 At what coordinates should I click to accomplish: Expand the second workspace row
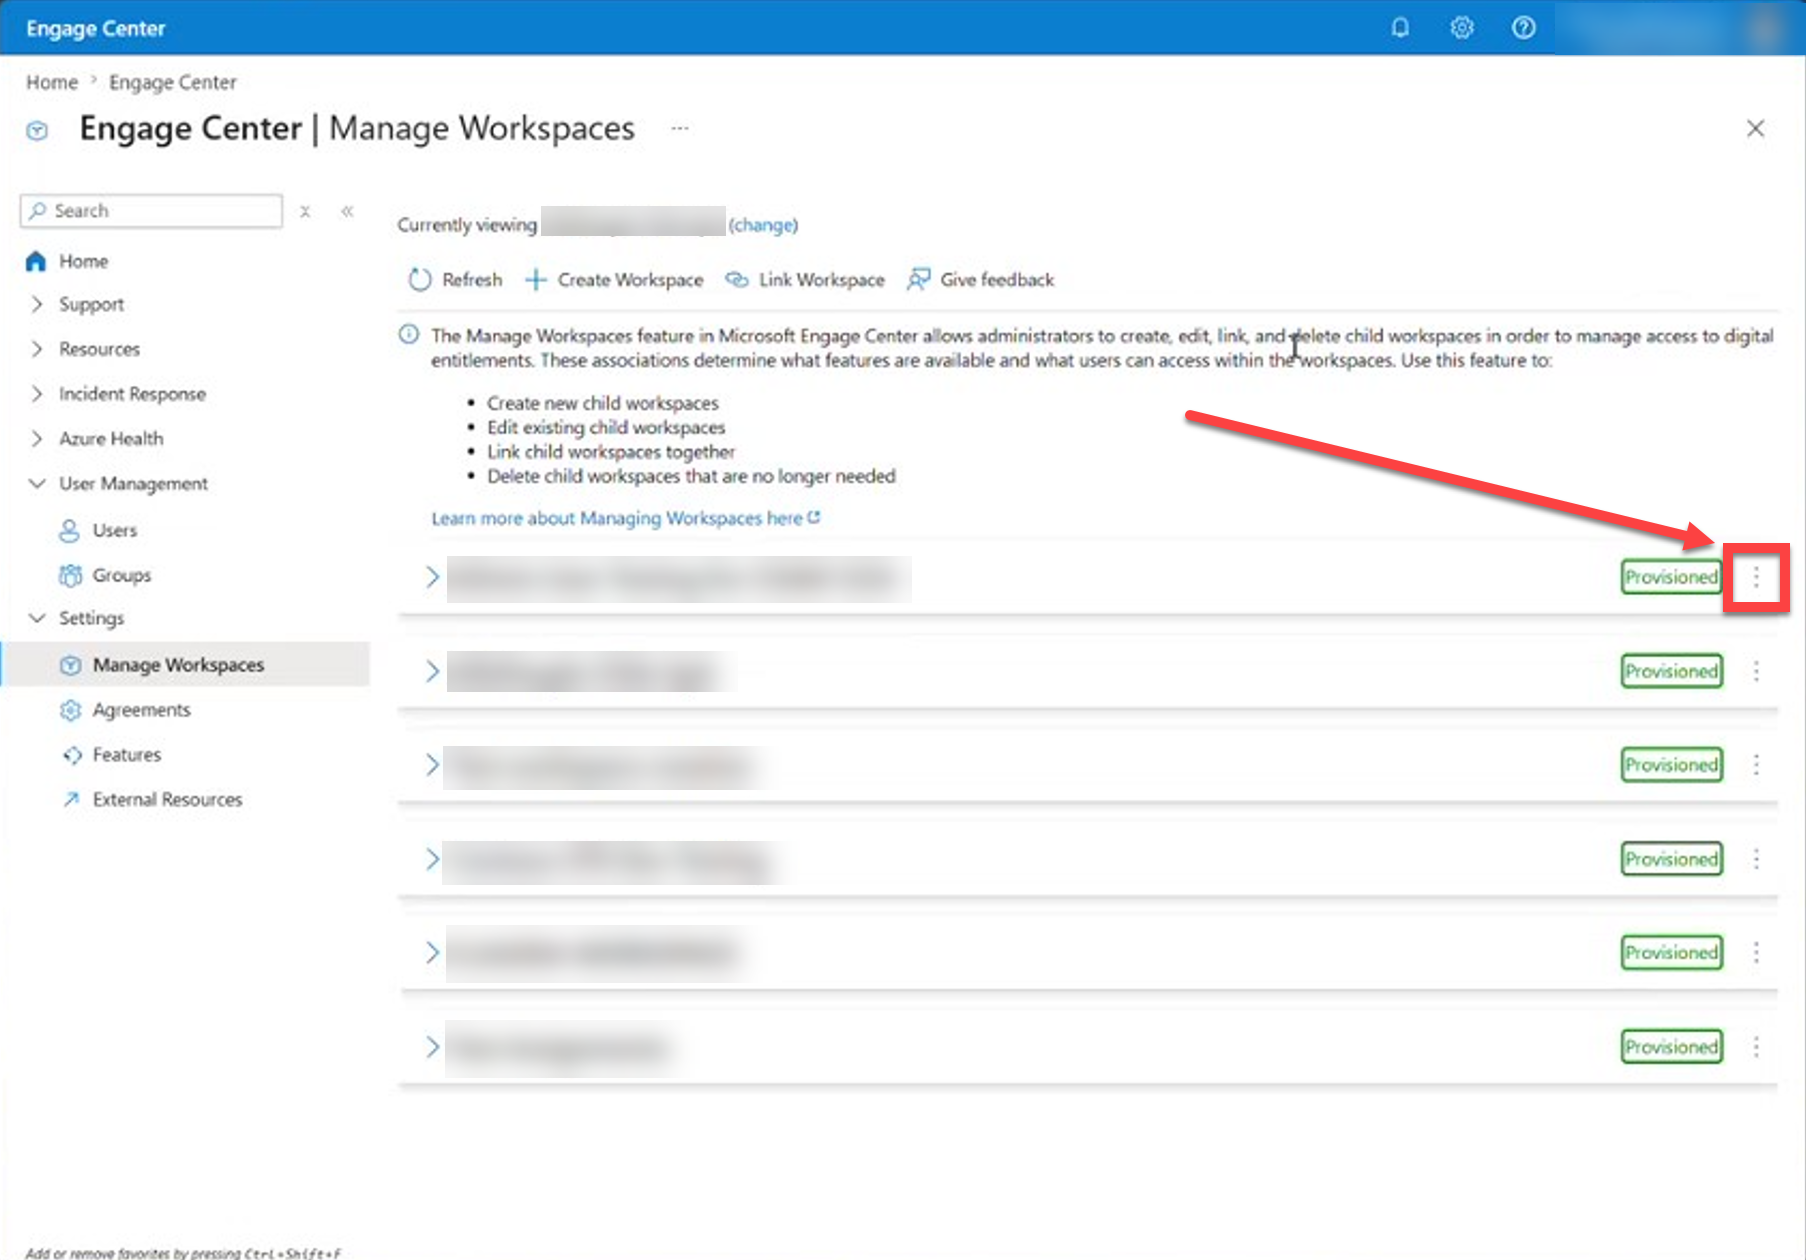tap(432, 671)
